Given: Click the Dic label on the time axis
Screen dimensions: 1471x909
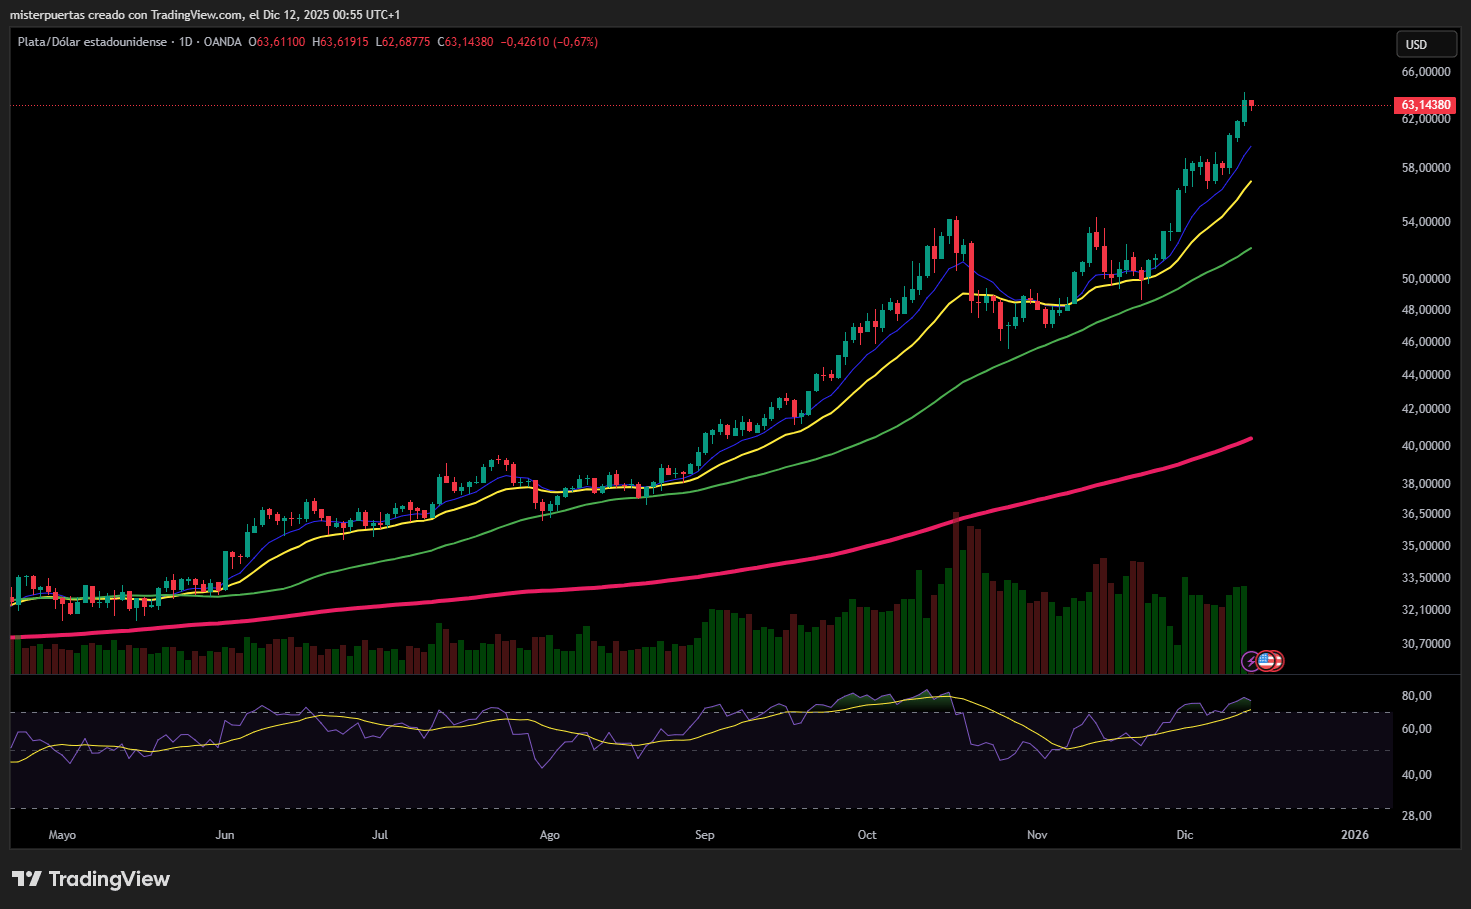Looking at the screenshot, I should click(x=1185, y=835).
